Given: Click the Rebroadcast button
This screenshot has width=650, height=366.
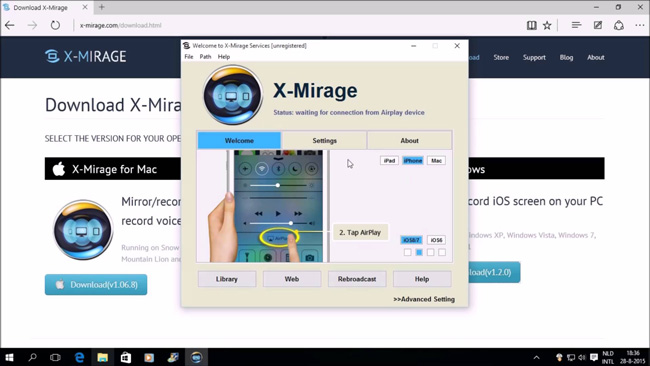Looking at the screenshot, I should [x=357, y=279].
